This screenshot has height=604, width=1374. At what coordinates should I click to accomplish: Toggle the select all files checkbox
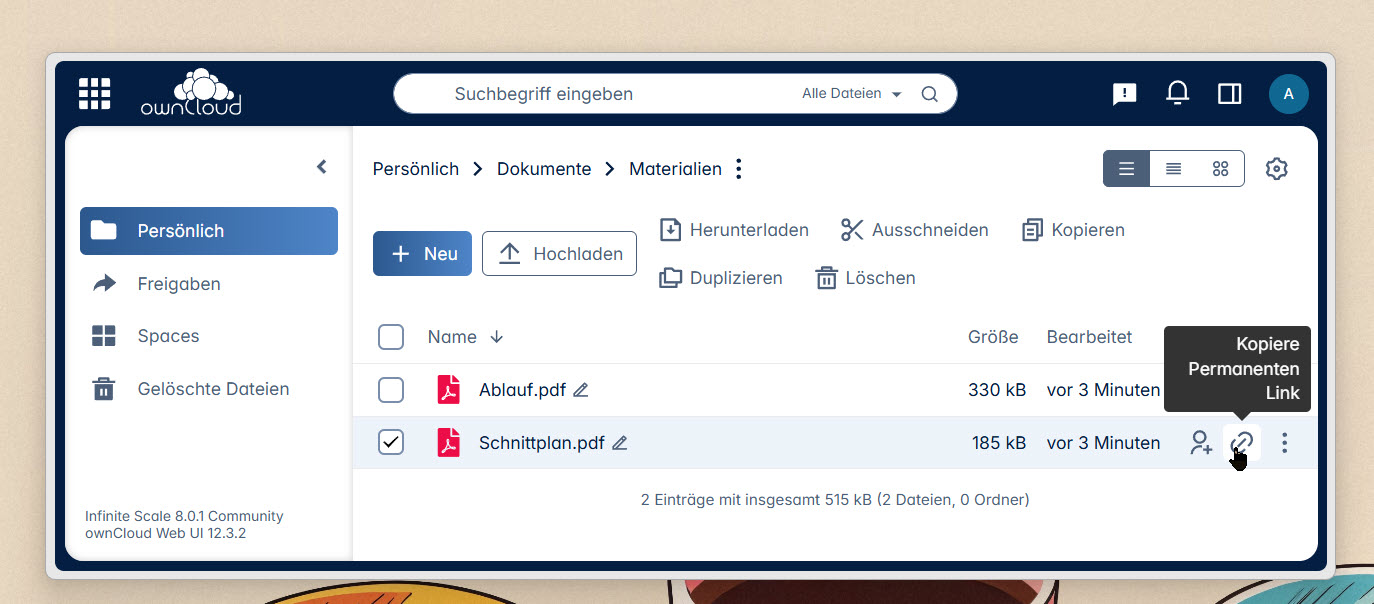tap(391, 337)
